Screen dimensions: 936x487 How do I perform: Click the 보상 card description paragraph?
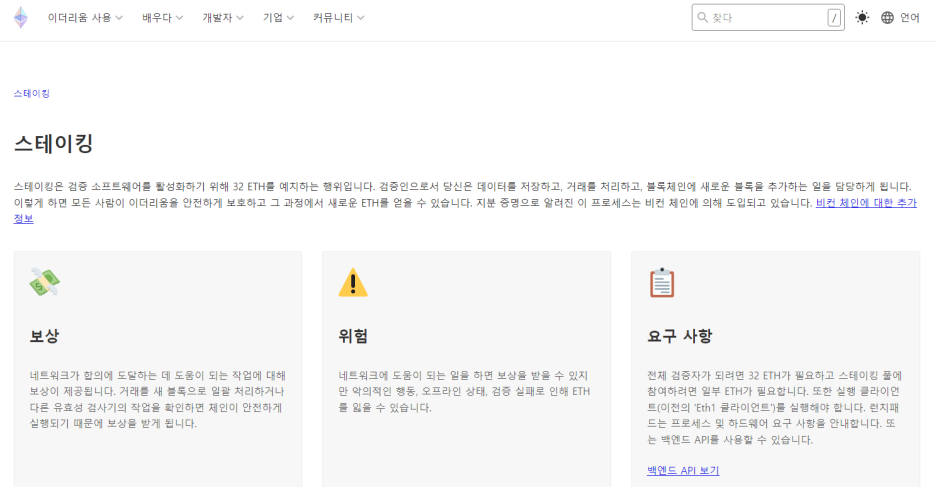click(158, 399)
